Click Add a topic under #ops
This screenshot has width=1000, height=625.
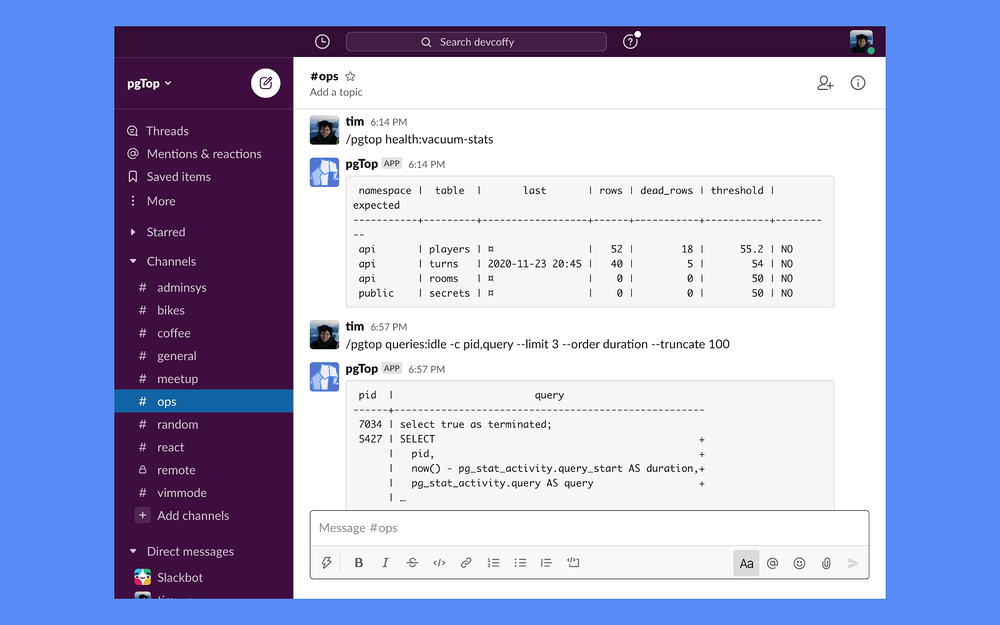tap(336, 92)
